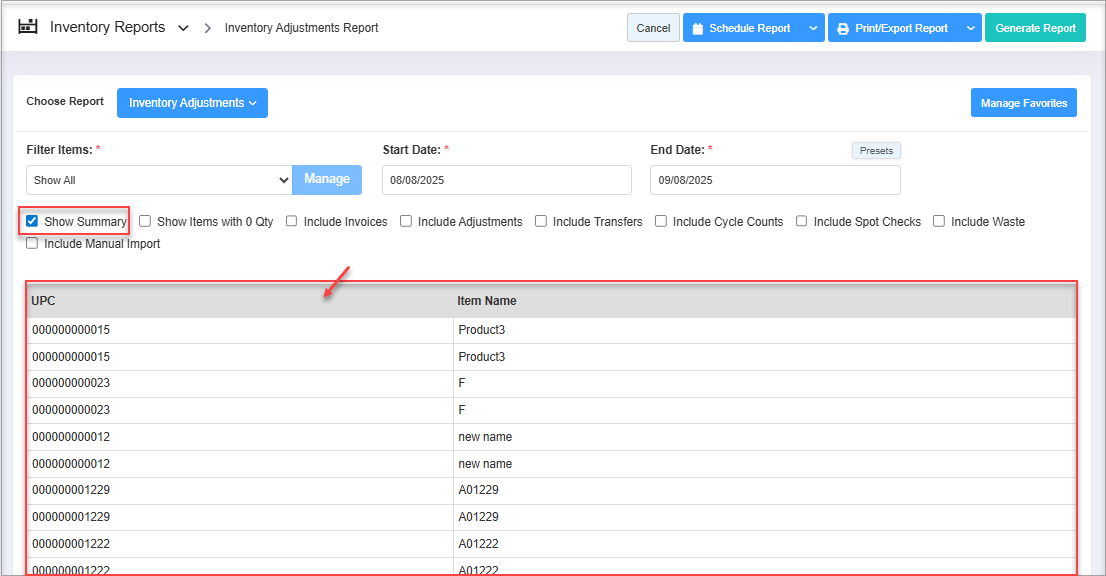Screen dimensions: 1106x576
Task: Click the Presets button near End Date
Action: point(876,150)
